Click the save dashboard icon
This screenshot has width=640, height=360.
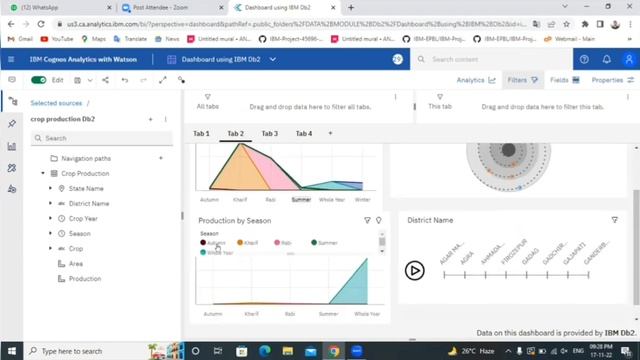(x=77, y=80)
